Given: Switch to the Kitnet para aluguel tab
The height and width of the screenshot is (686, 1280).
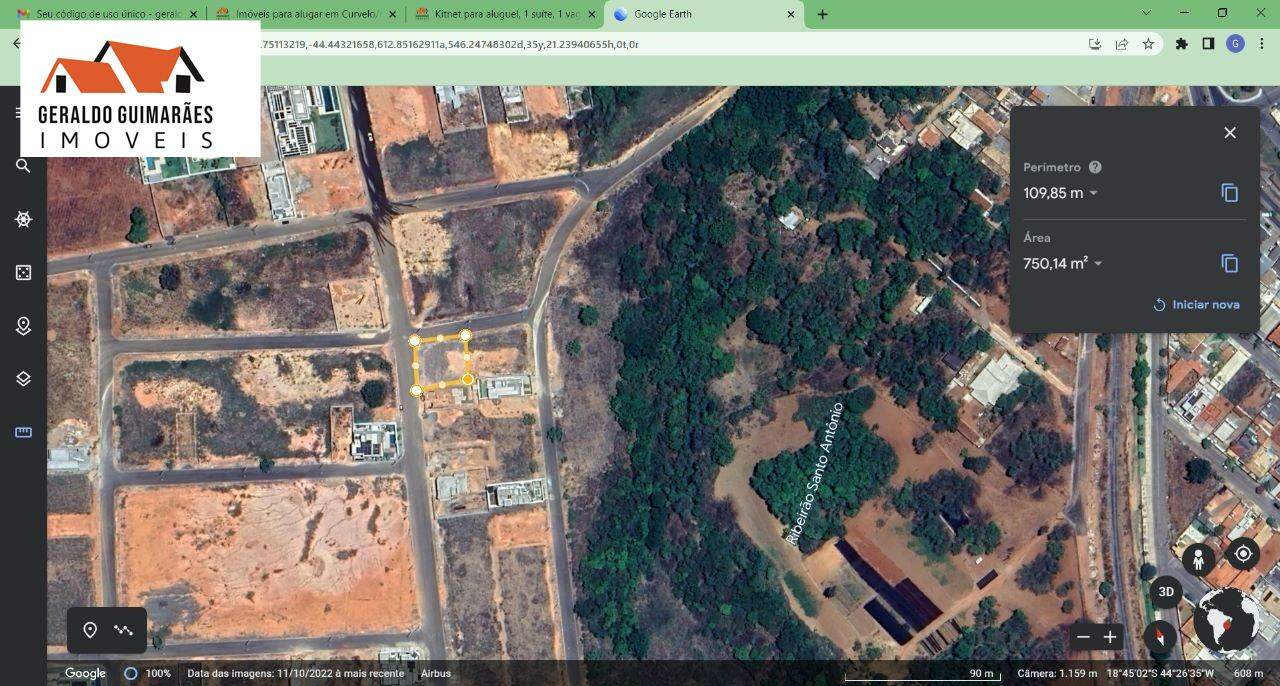Looking at the screenshot, I should tap(505, 14).
